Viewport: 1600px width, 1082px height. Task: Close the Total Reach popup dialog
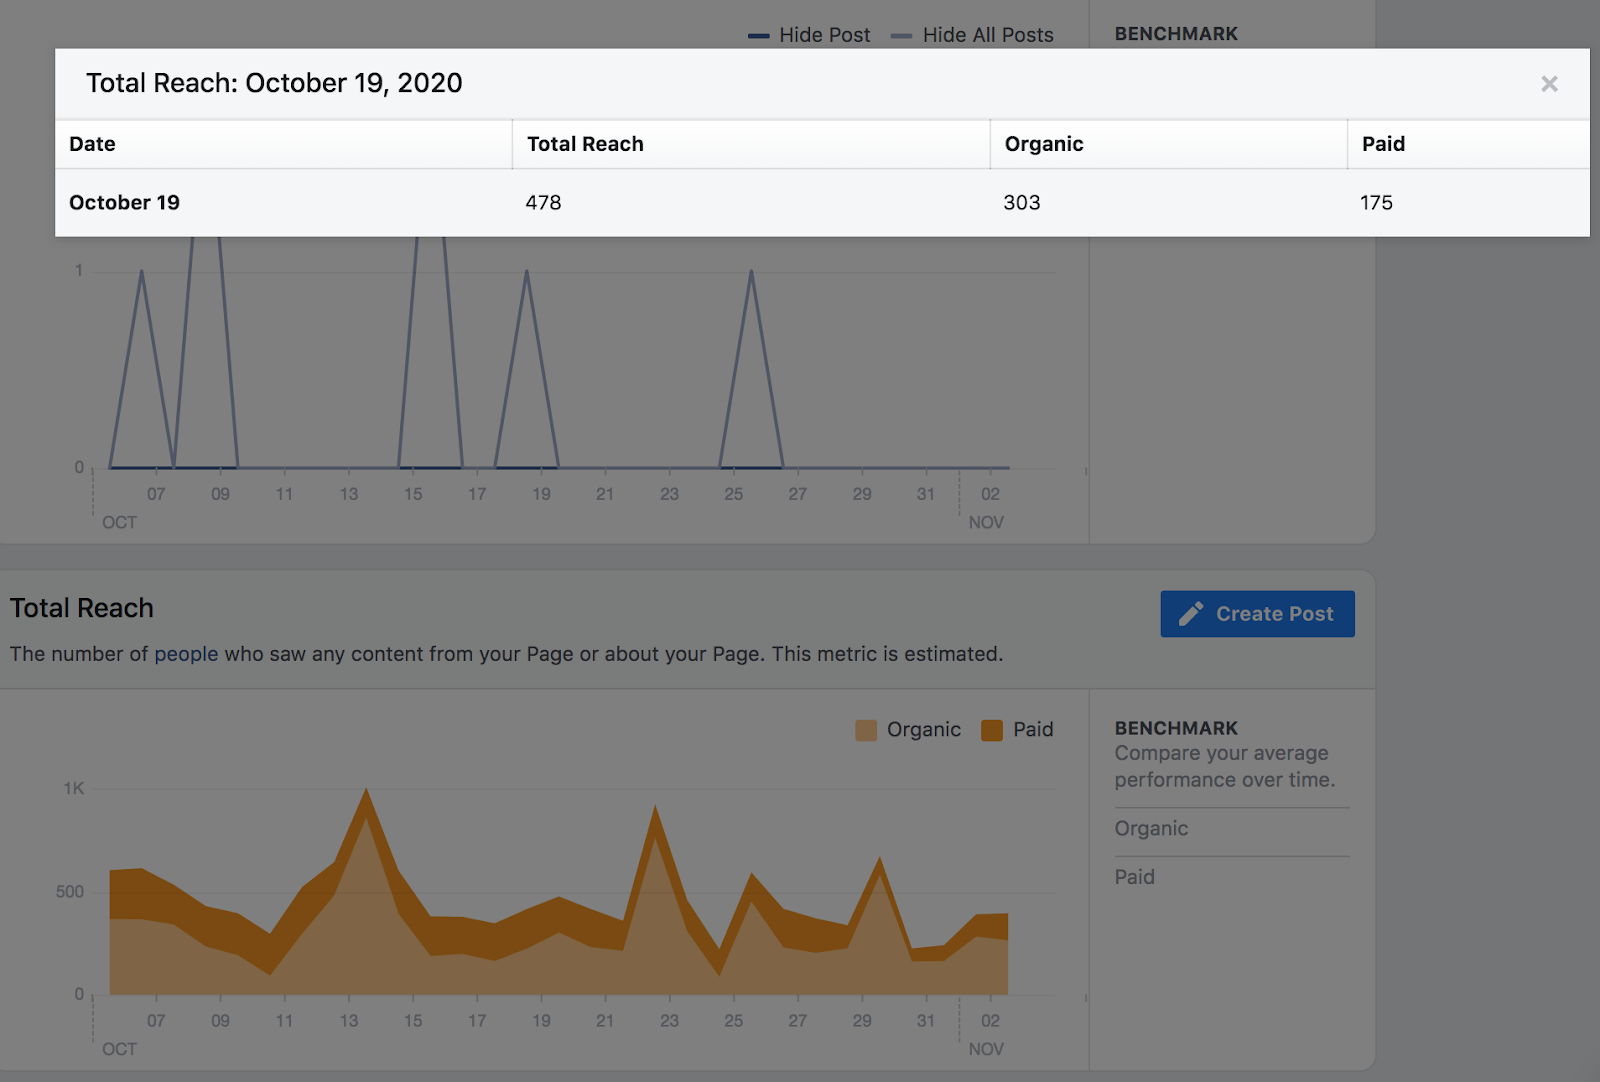[1549, 84]
